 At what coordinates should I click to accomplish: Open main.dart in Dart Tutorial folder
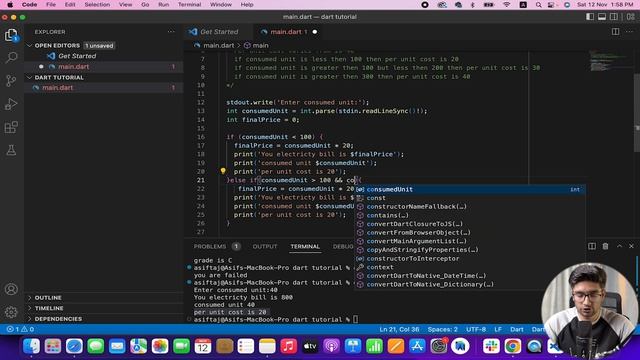point(58,88)
